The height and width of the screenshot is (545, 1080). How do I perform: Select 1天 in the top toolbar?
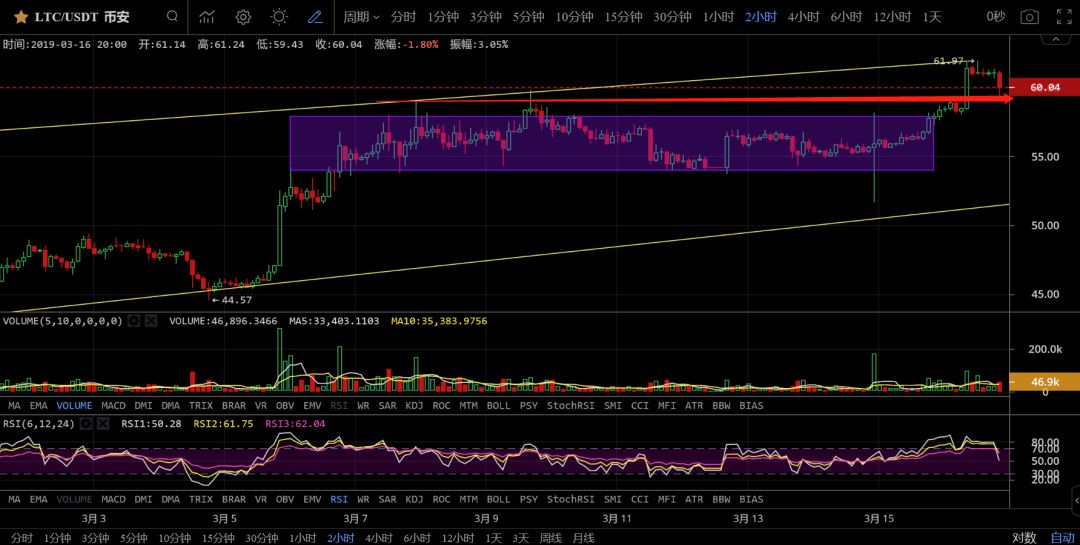(x=932, y=17)
